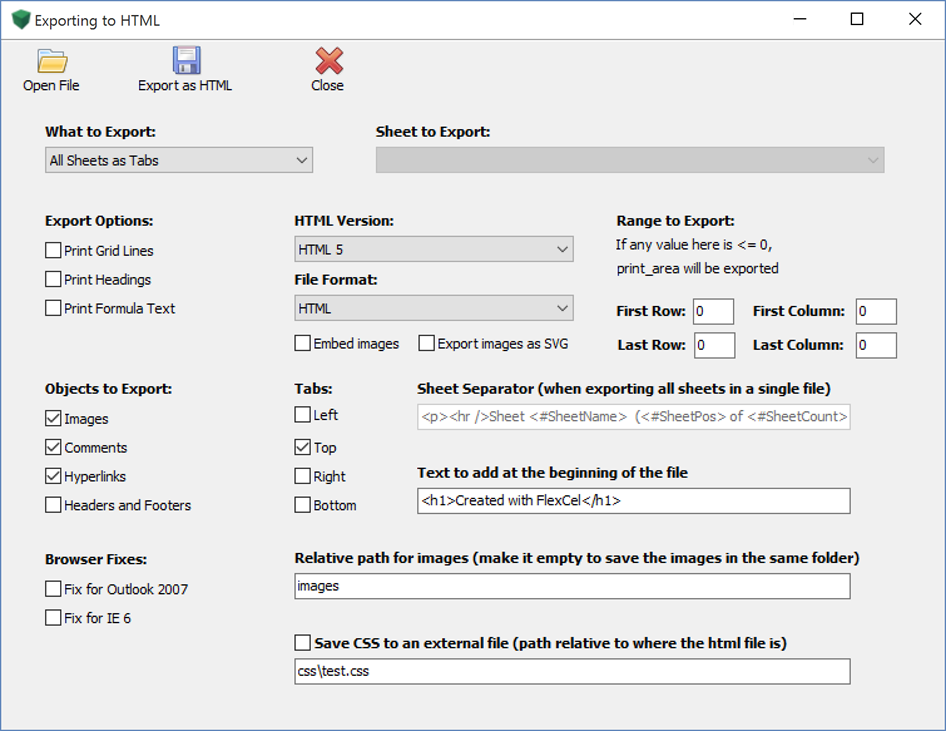Click the relative path for images field
Image resolution: width=946 pixels, height=731 pixels.
pos(572,587)
